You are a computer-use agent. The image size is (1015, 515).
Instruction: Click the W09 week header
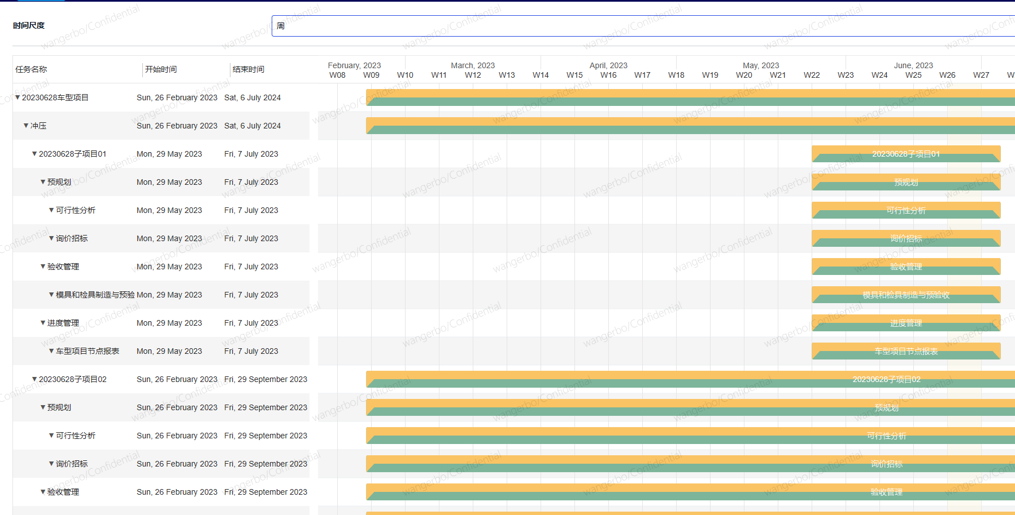point(371,75)
